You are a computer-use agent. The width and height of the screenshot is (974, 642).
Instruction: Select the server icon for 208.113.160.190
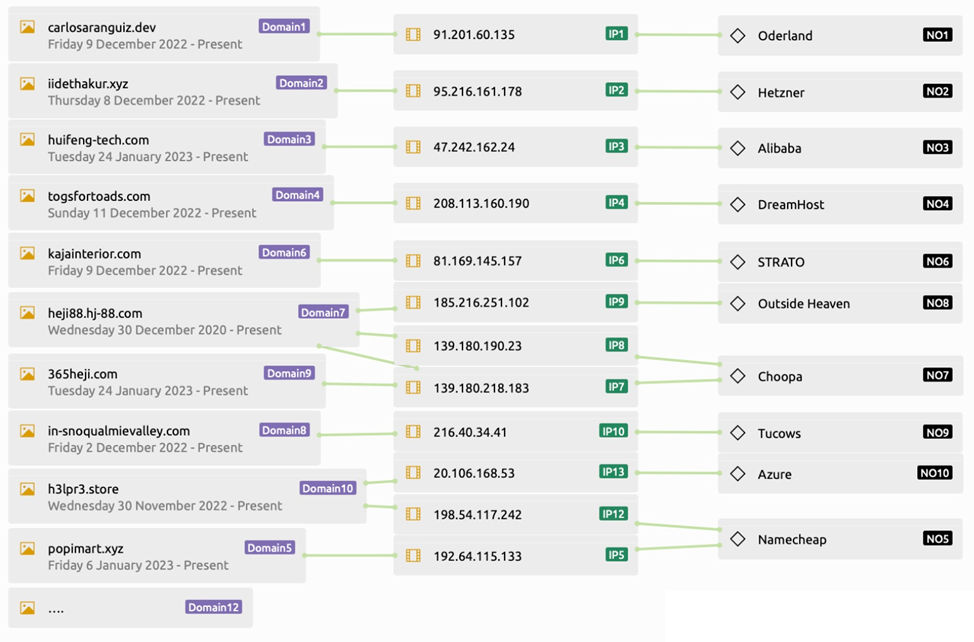(x=413, y=203)
